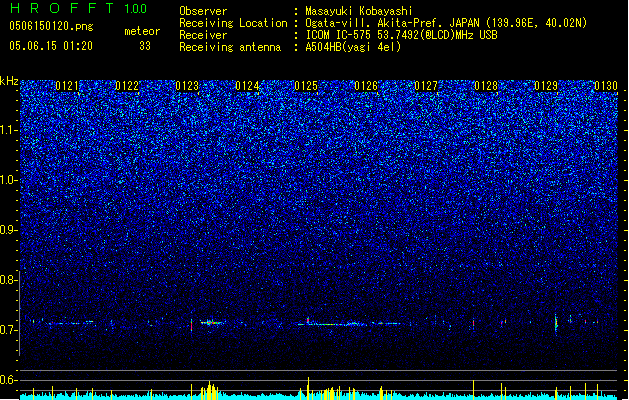Click the date stamp 05.06.15 01:20
Viewport: 629px width, 400px height.
[51, 46]
